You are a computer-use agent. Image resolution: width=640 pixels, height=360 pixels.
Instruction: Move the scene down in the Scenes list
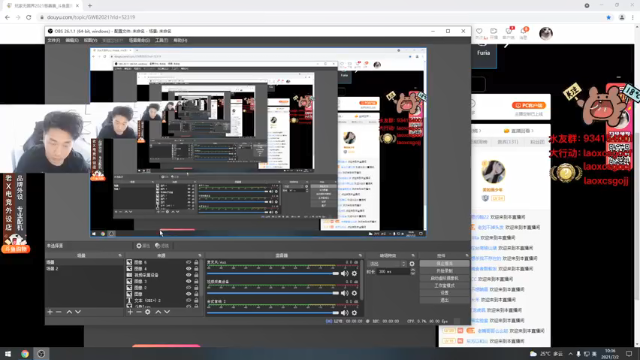point(78,312)
